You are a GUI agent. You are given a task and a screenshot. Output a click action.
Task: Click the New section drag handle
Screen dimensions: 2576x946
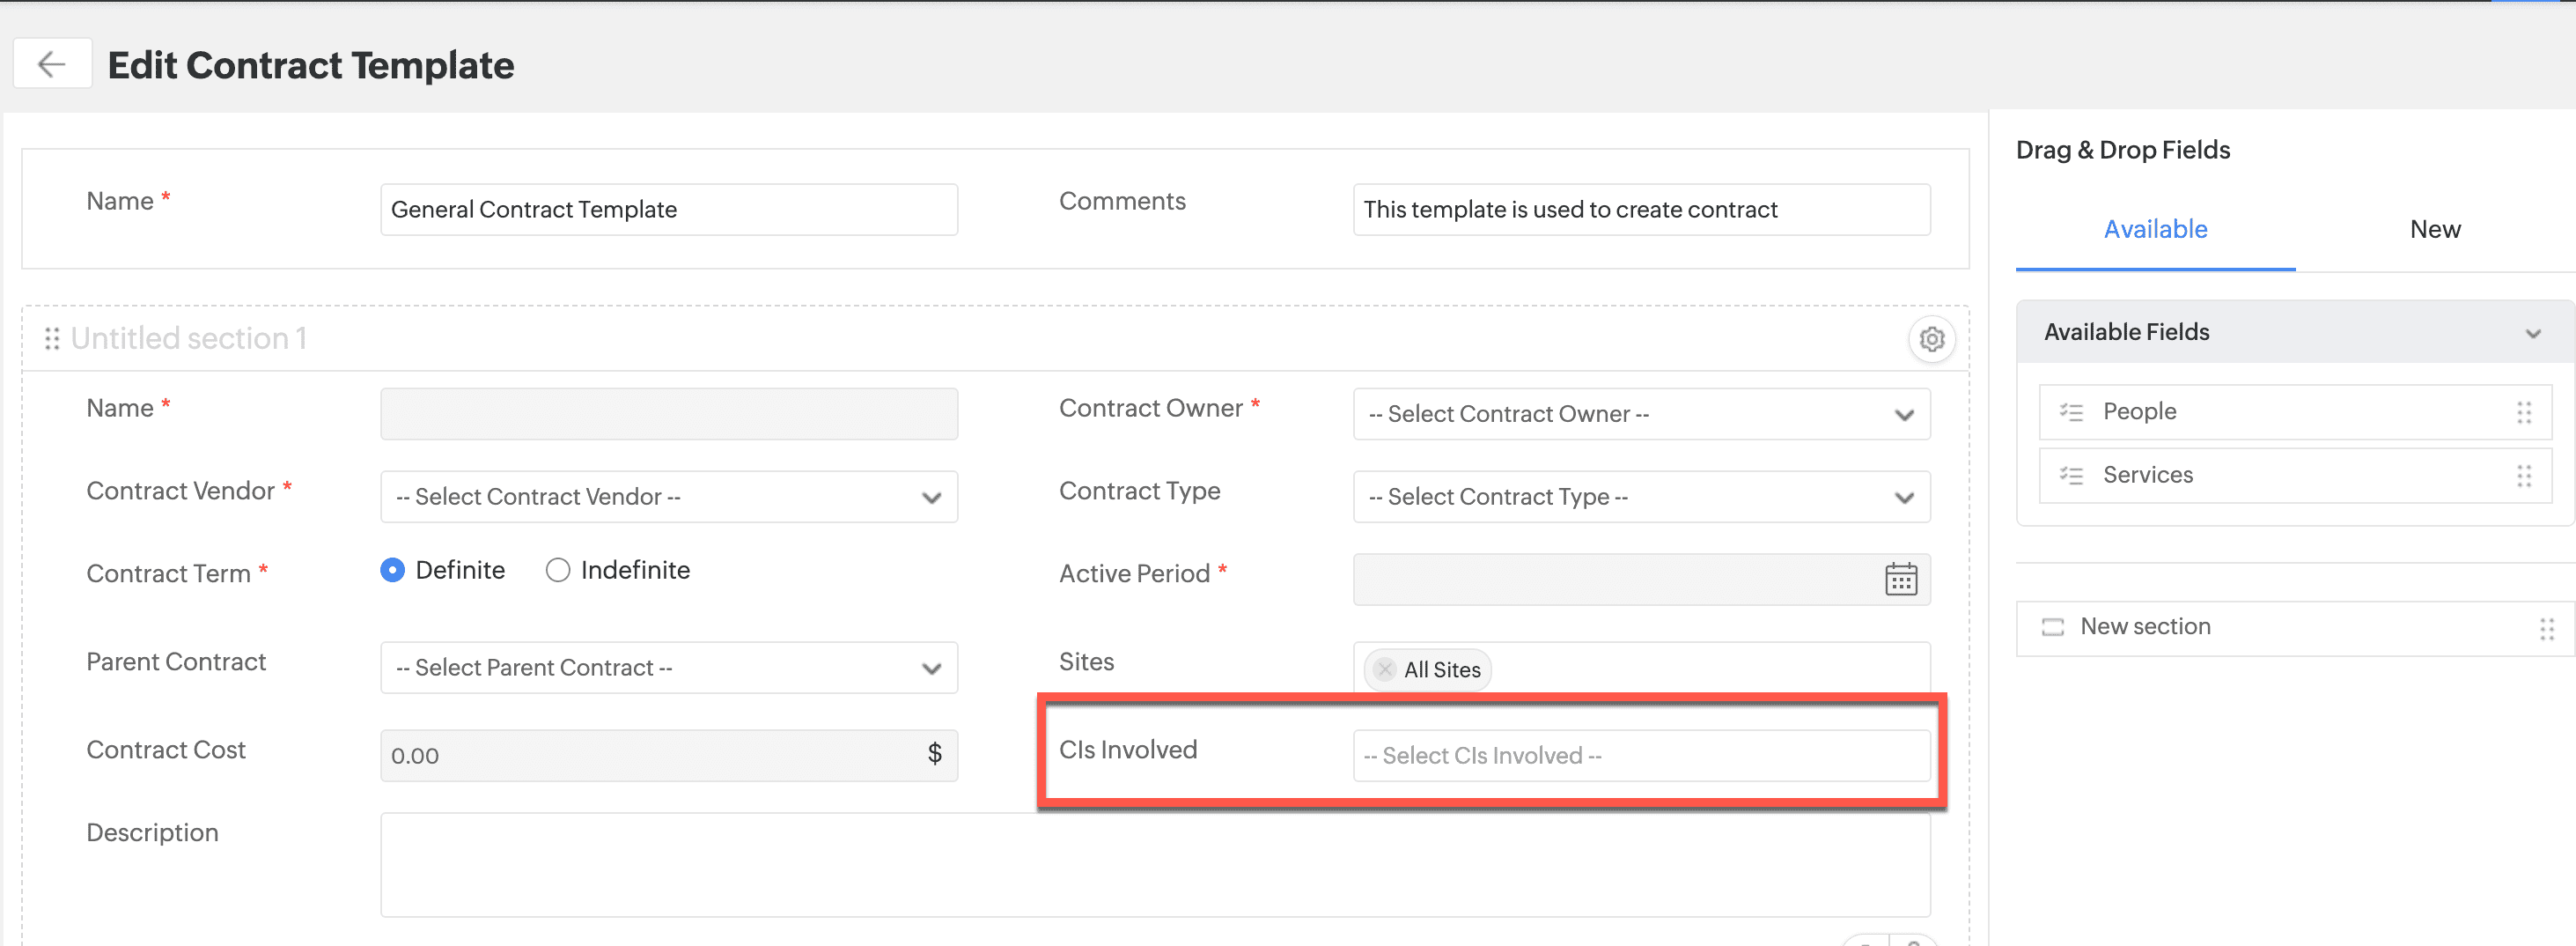[x=2546, y=629]
